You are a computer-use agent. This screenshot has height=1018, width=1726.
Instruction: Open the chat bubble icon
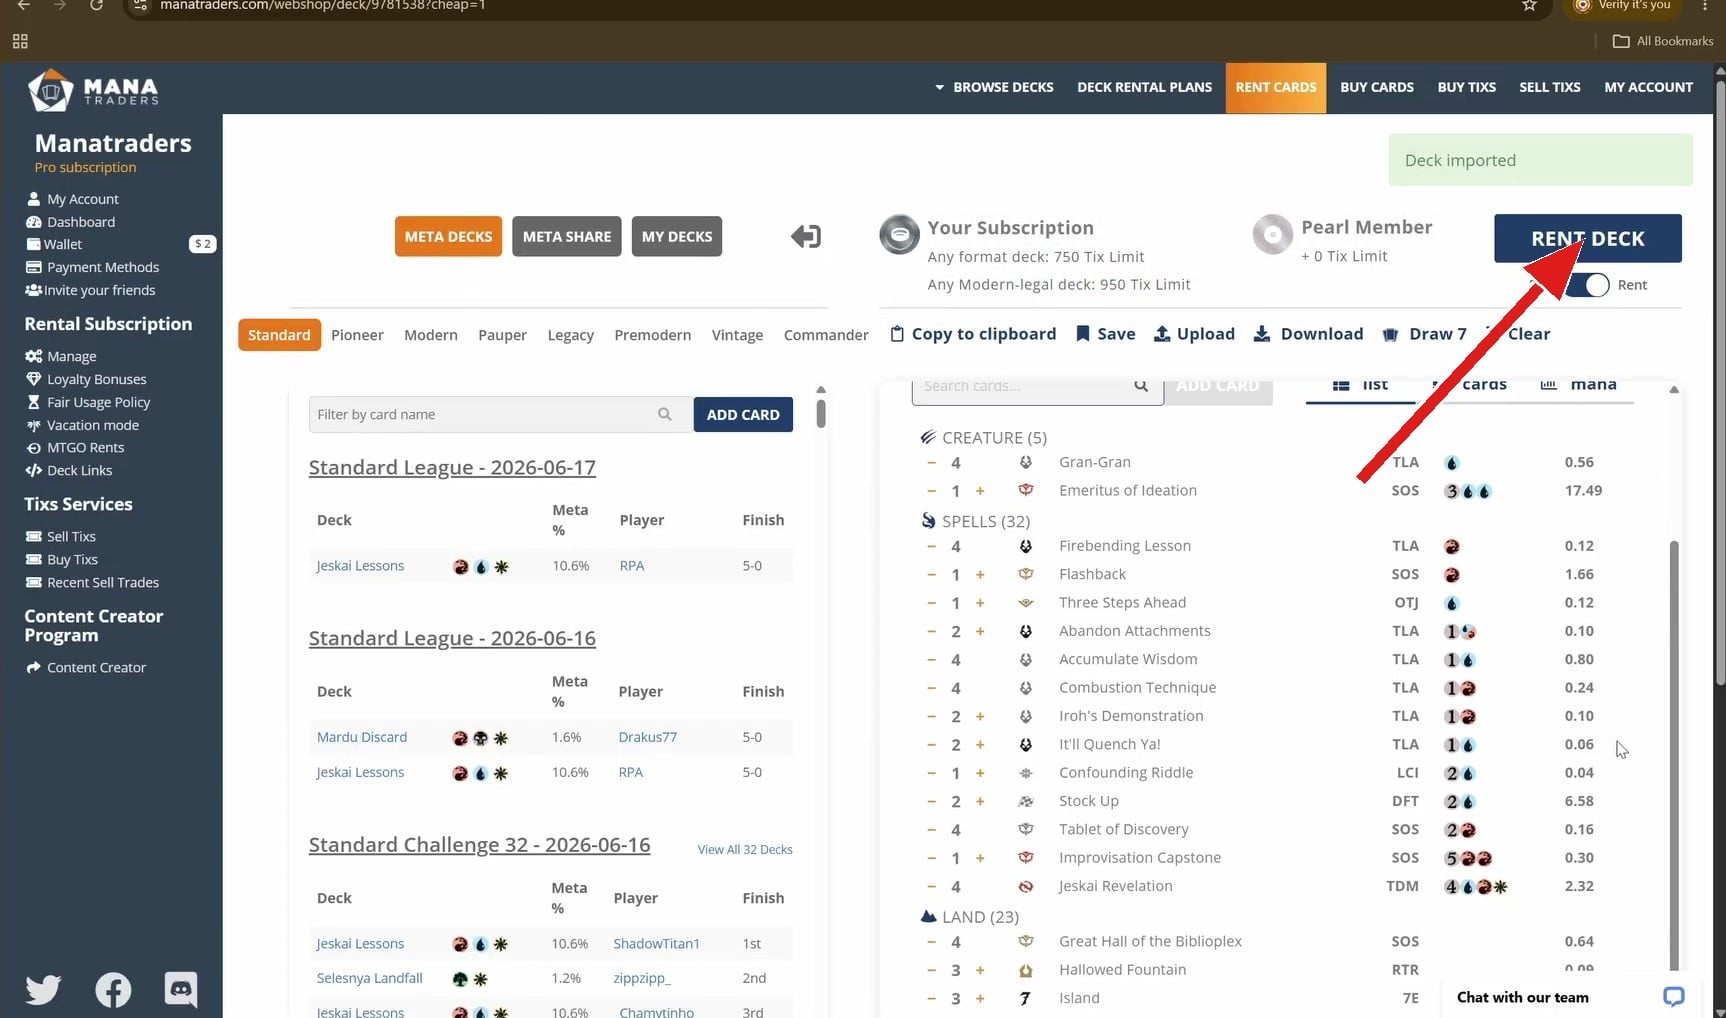click(1674, 997)
